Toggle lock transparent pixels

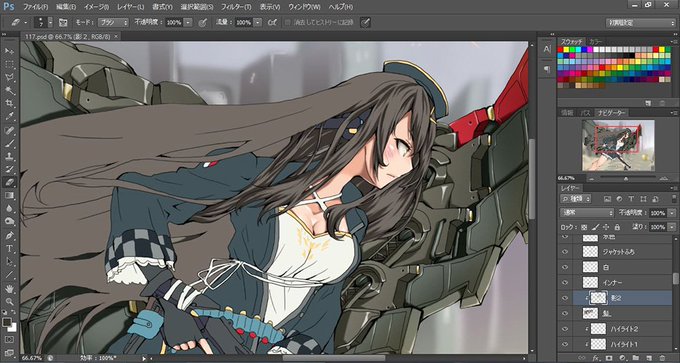584,227
